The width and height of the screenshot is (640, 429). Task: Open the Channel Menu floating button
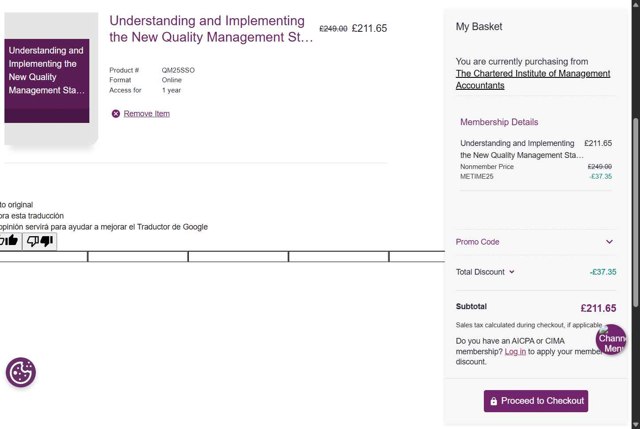[x=611, y=339]
